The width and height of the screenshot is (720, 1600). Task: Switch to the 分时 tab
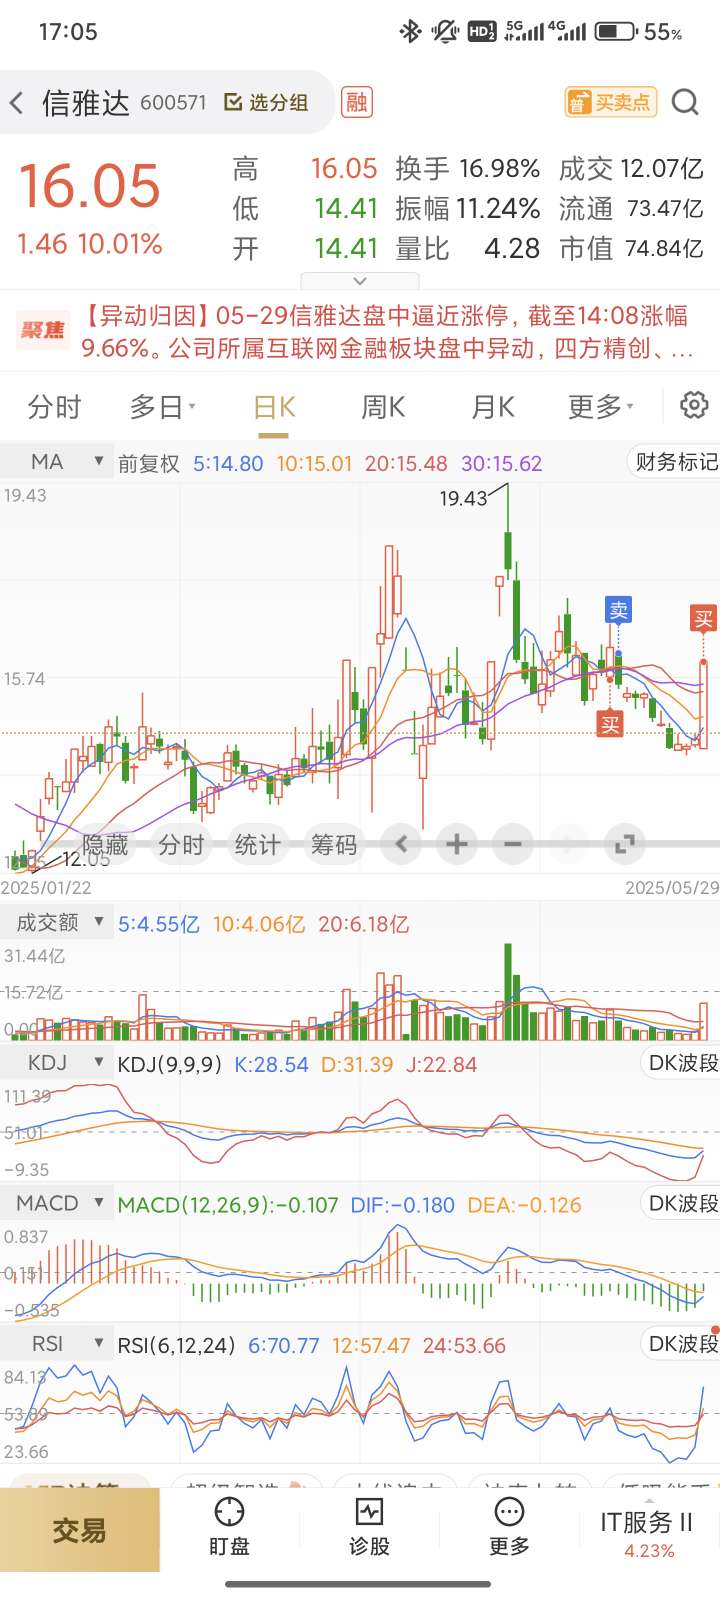[54, 407]
